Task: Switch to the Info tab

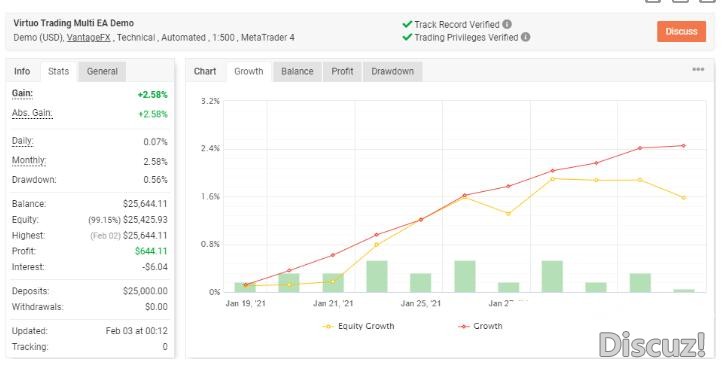Action: point(22,71)
